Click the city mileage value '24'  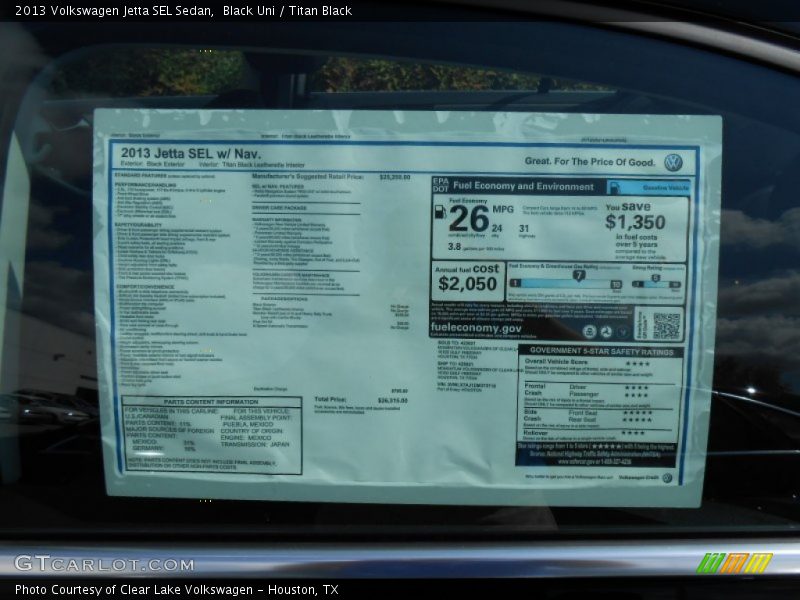coord(496,228)
